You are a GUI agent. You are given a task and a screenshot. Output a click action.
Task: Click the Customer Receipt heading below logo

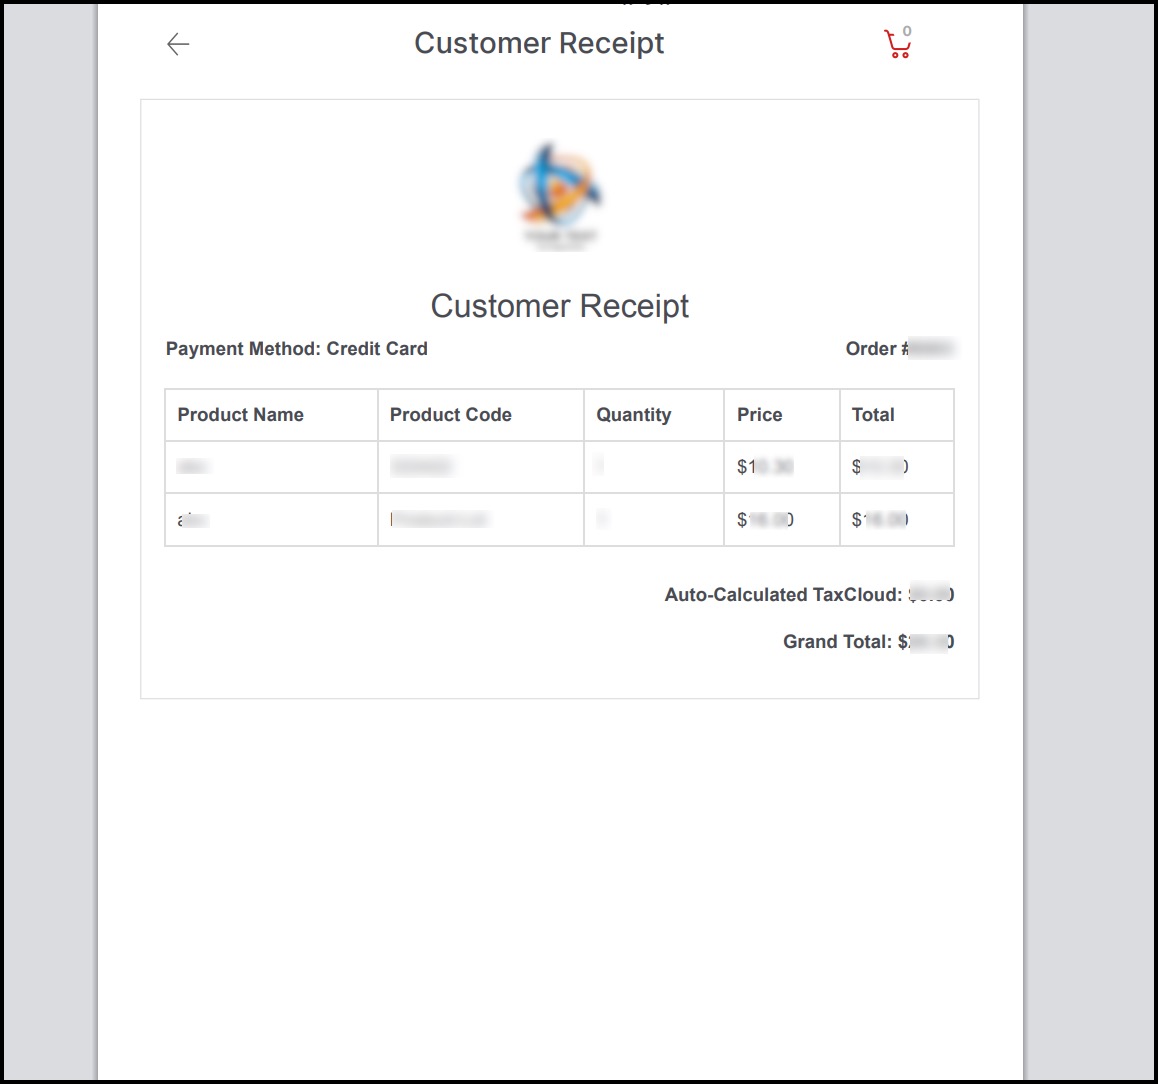tap(560, 306)
